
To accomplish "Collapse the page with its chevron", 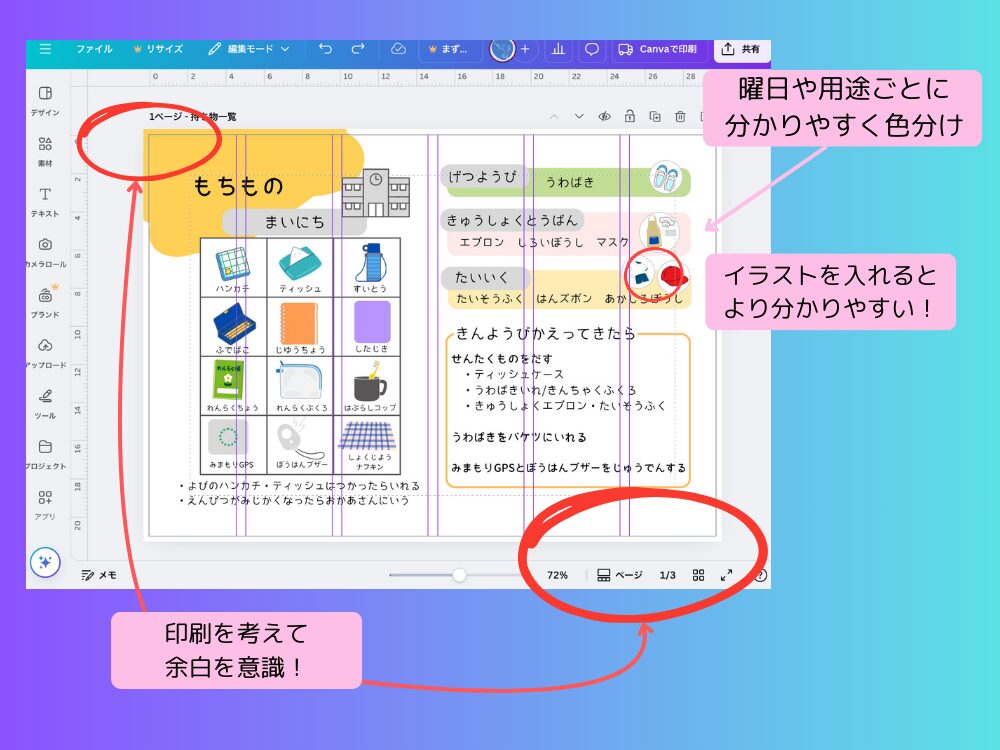I will (x=553, y=117).
